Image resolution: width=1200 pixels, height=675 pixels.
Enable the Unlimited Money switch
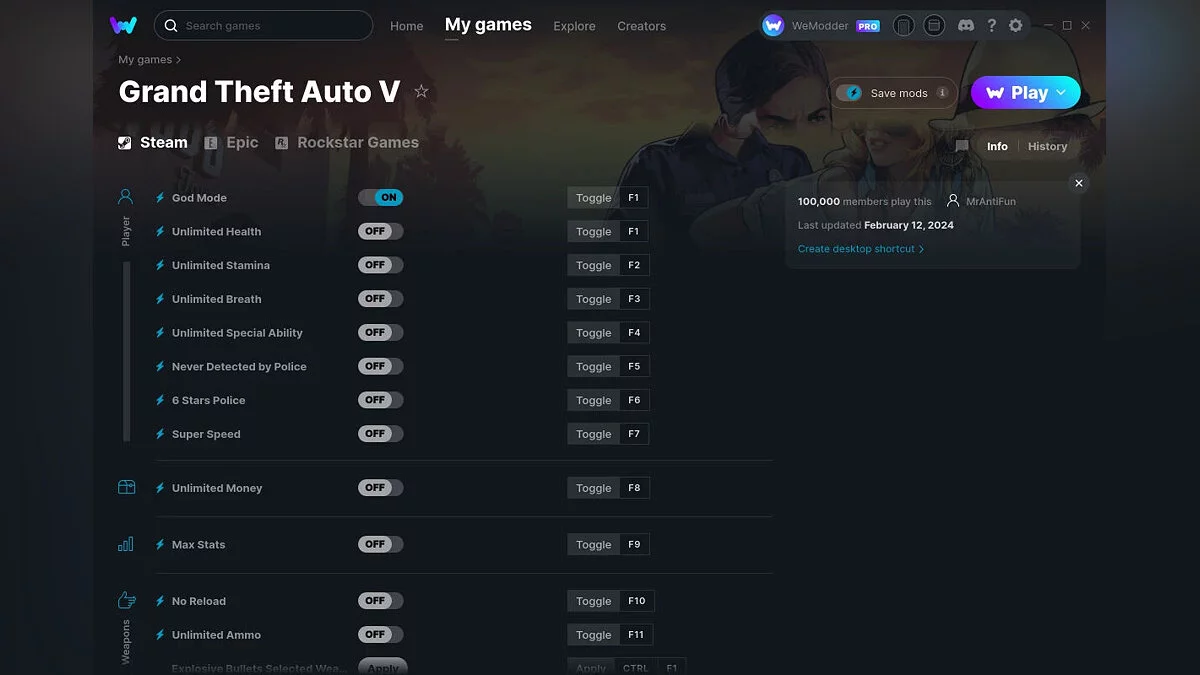[381, 488]
